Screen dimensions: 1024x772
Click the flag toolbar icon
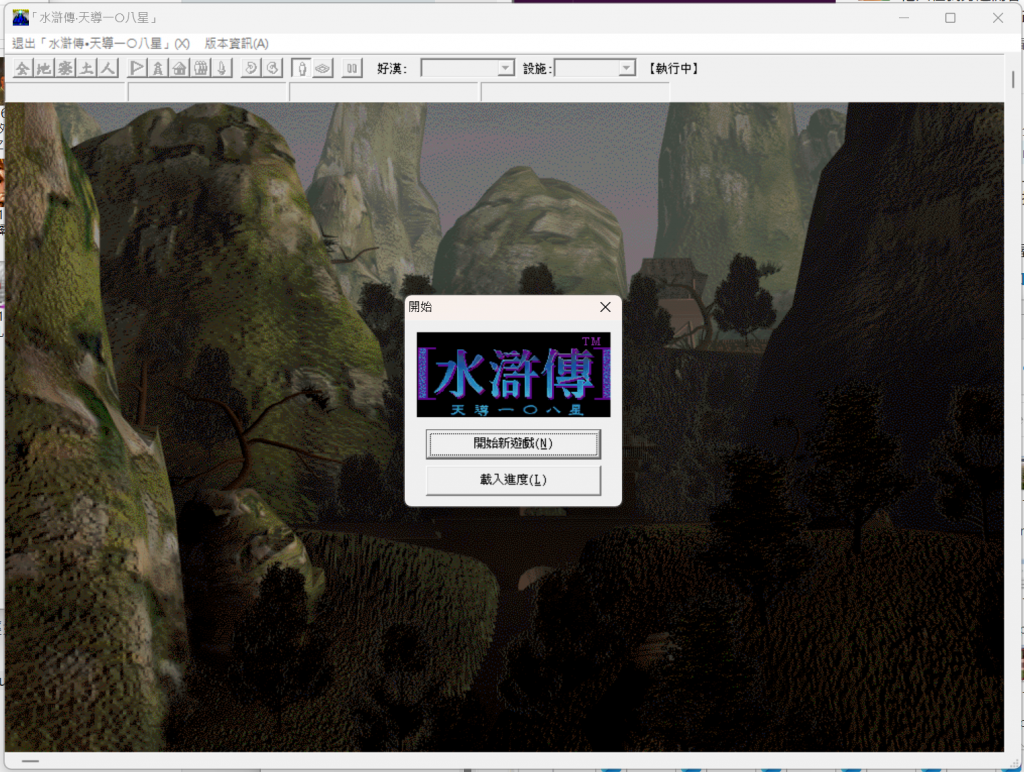point(137,68)
